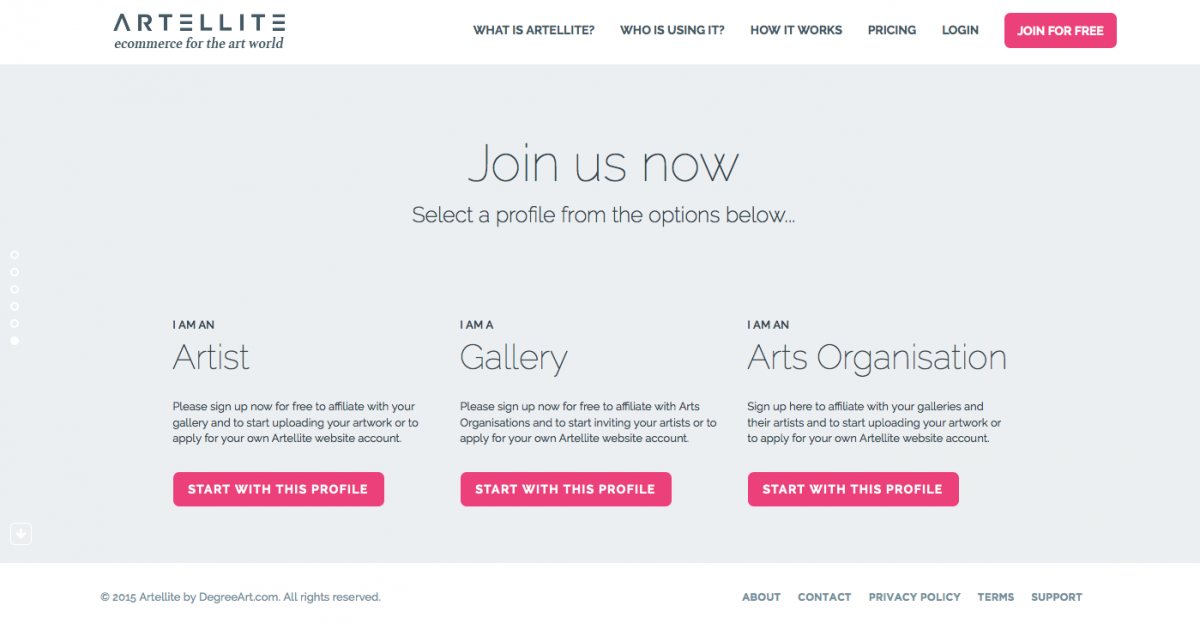Jump to the fifth section dot
1200x624 pixels.
(x=14, y=324)
